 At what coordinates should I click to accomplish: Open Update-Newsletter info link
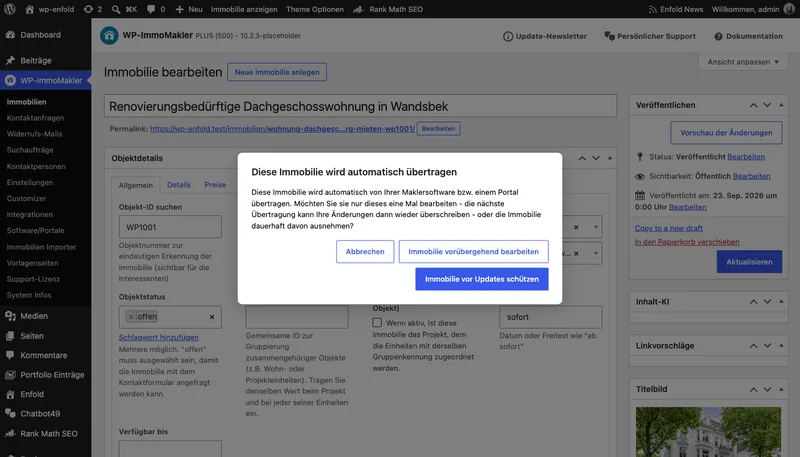coord(545,36)
